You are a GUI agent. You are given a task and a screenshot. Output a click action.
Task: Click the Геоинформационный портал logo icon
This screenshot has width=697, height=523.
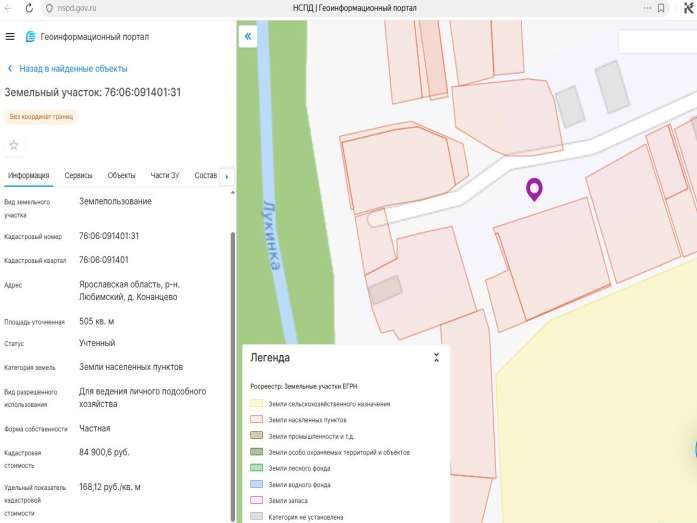pos(30,36)
